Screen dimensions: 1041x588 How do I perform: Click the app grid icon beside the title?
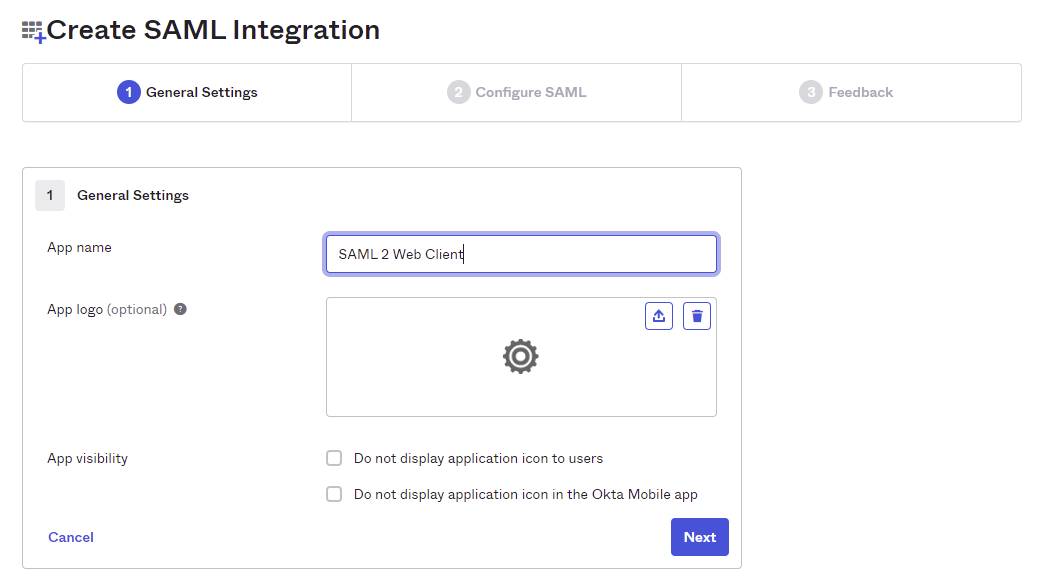tap(34, 32)
